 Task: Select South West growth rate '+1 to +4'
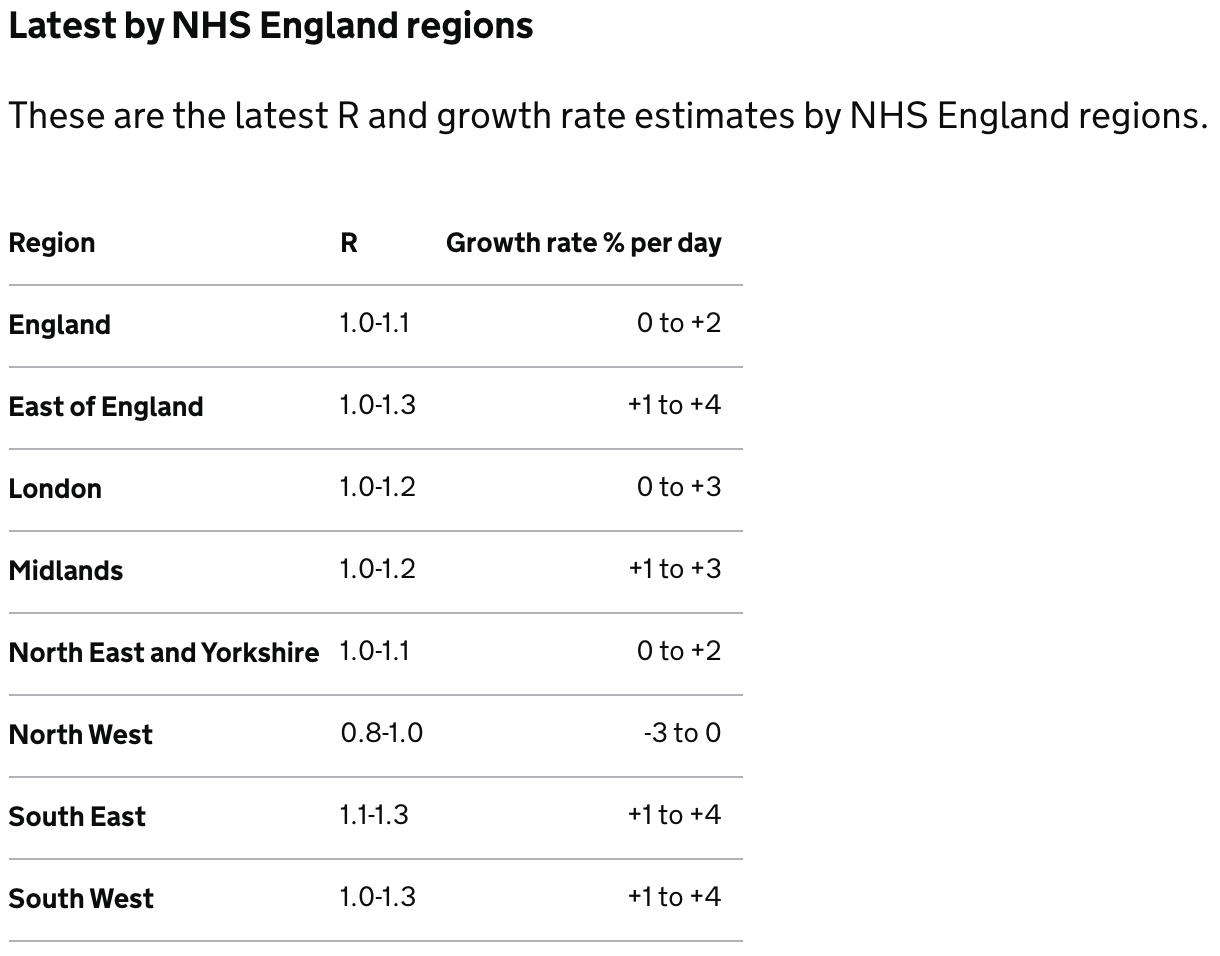click(x=675, y=897)
